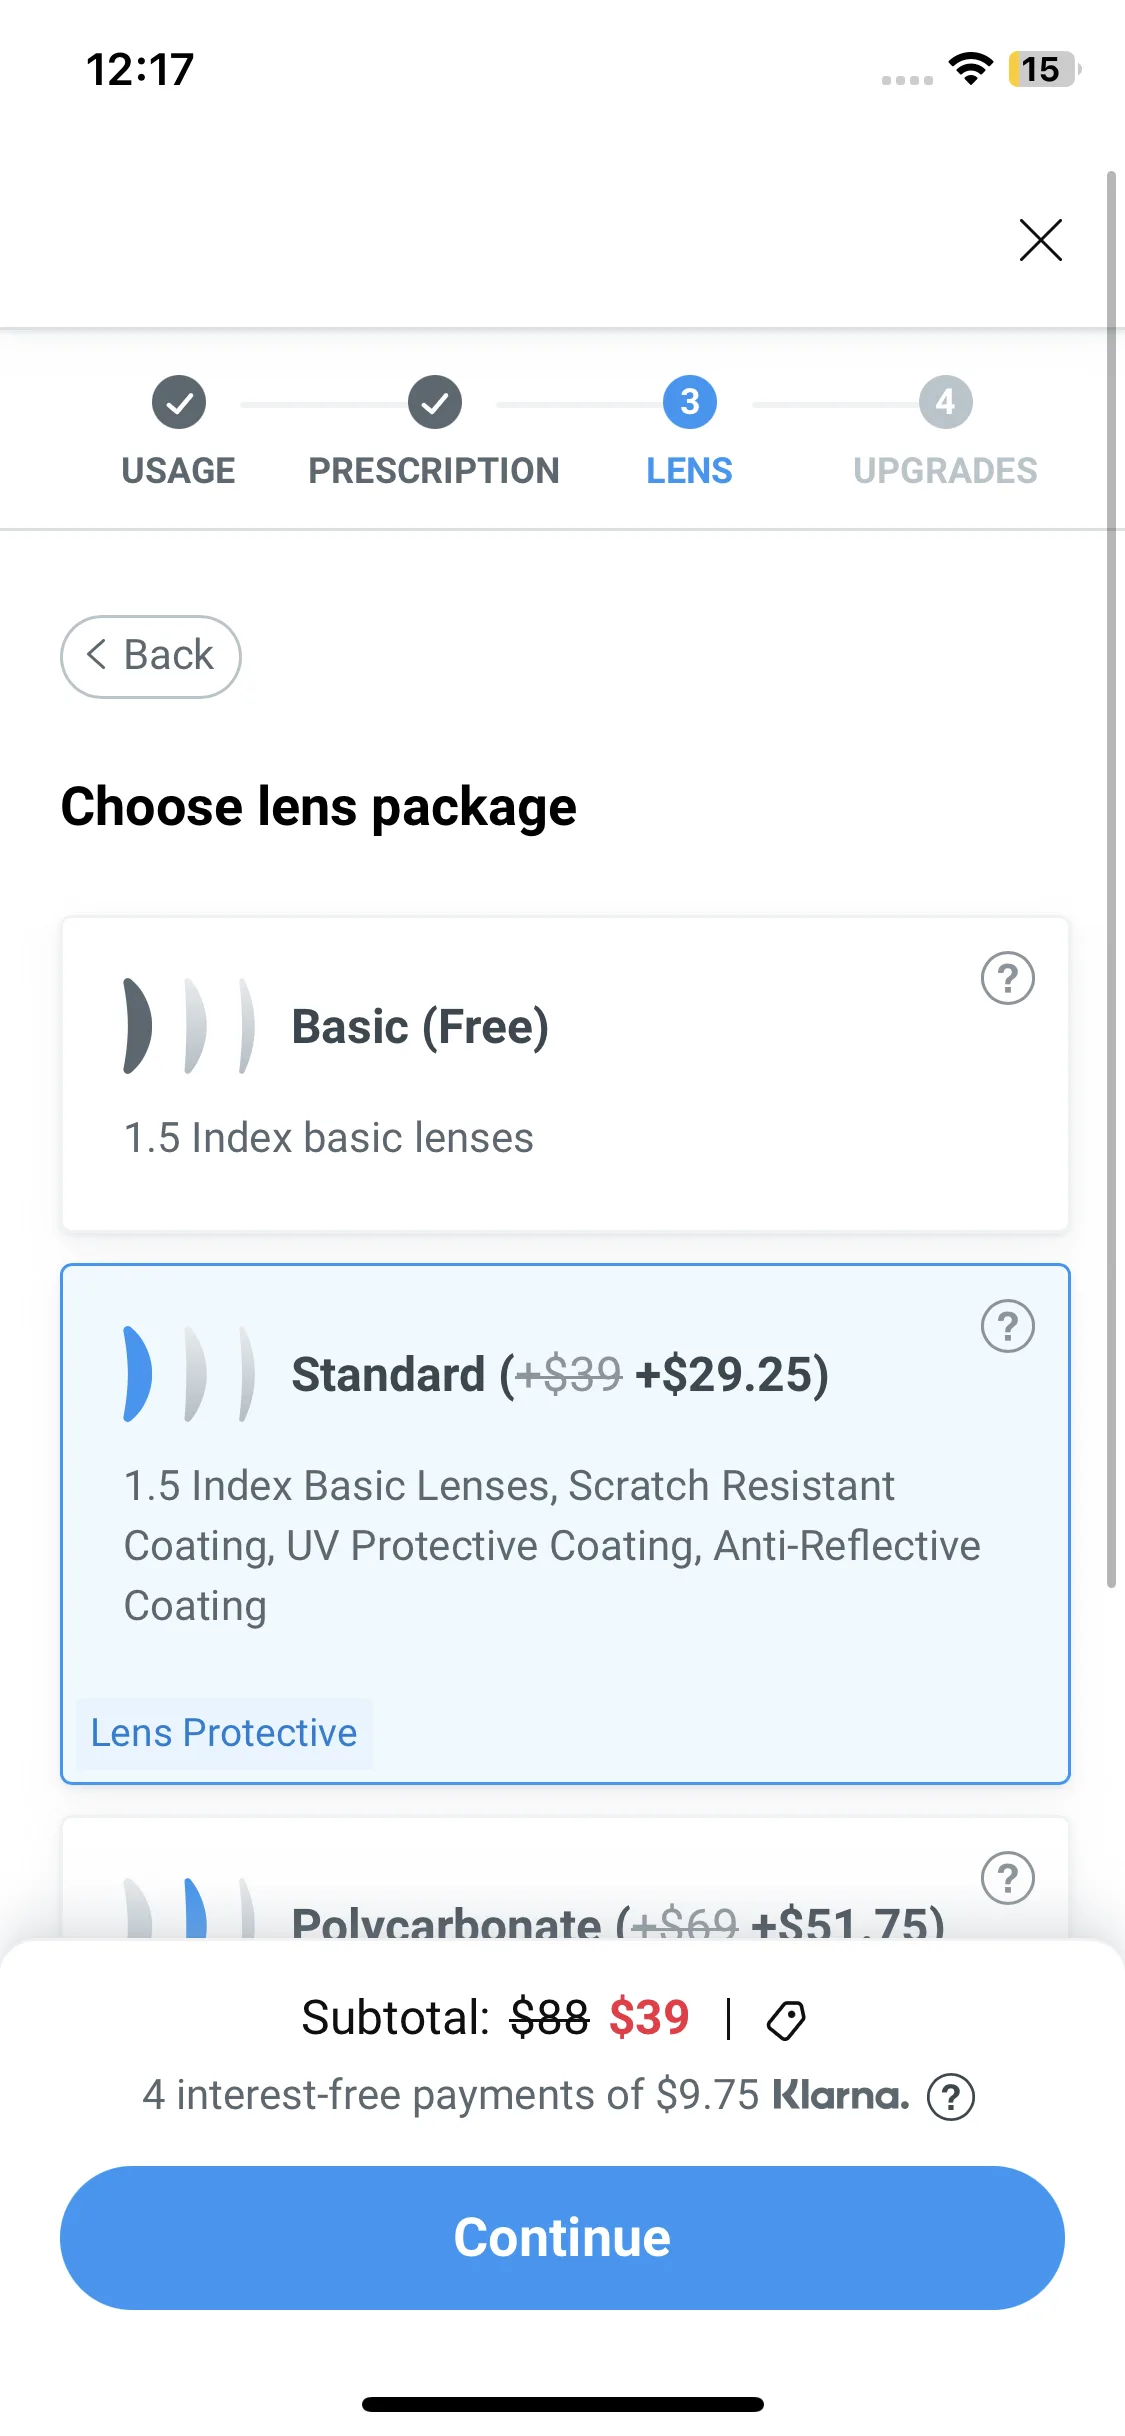Tap the price tag coupon icon
This screenshot has height=2436, width=1125.
point(786,2020)
